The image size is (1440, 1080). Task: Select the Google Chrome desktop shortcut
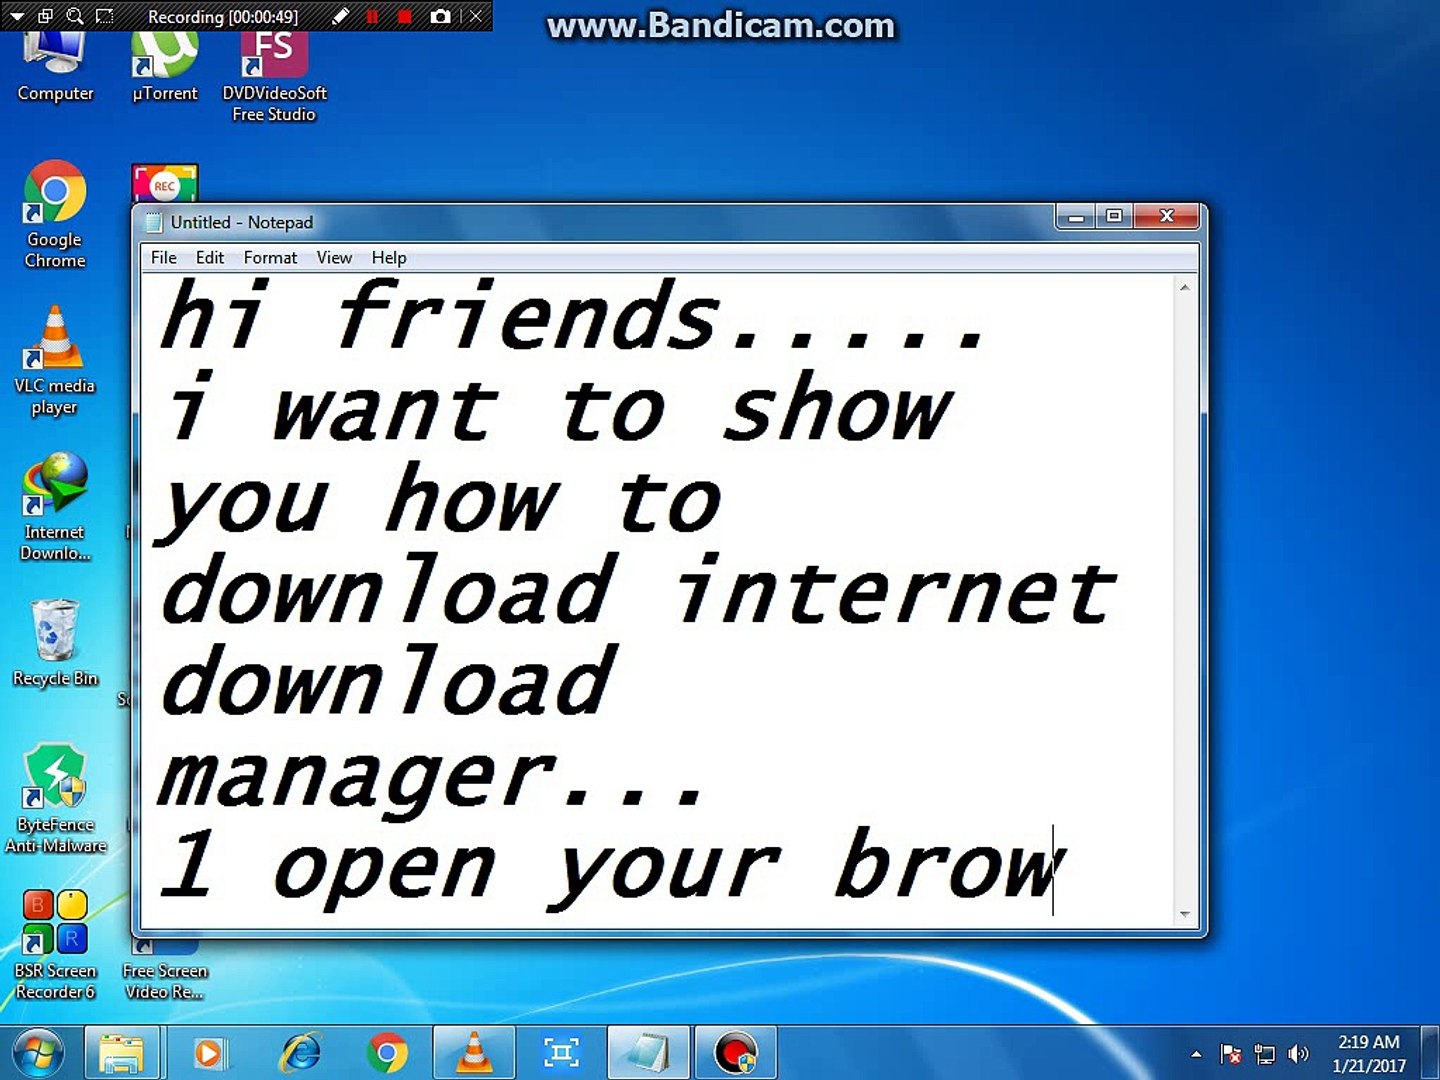[55, 215]
